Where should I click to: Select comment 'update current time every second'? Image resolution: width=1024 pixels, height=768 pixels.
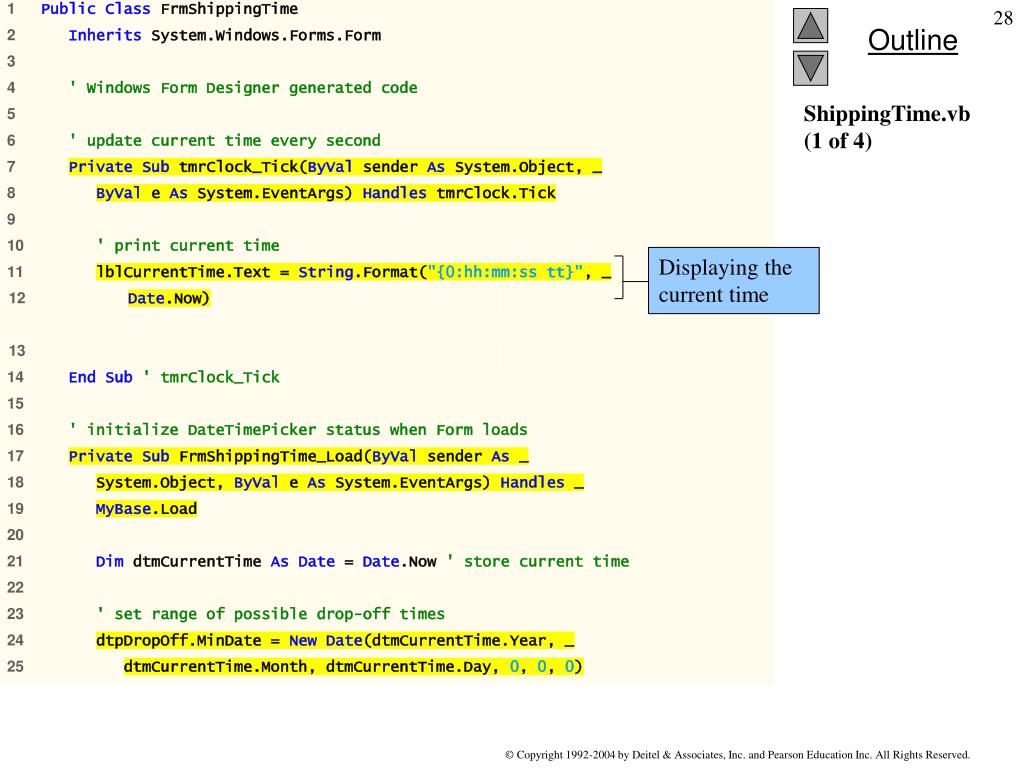pyautogui.click(x=224, y=140)
